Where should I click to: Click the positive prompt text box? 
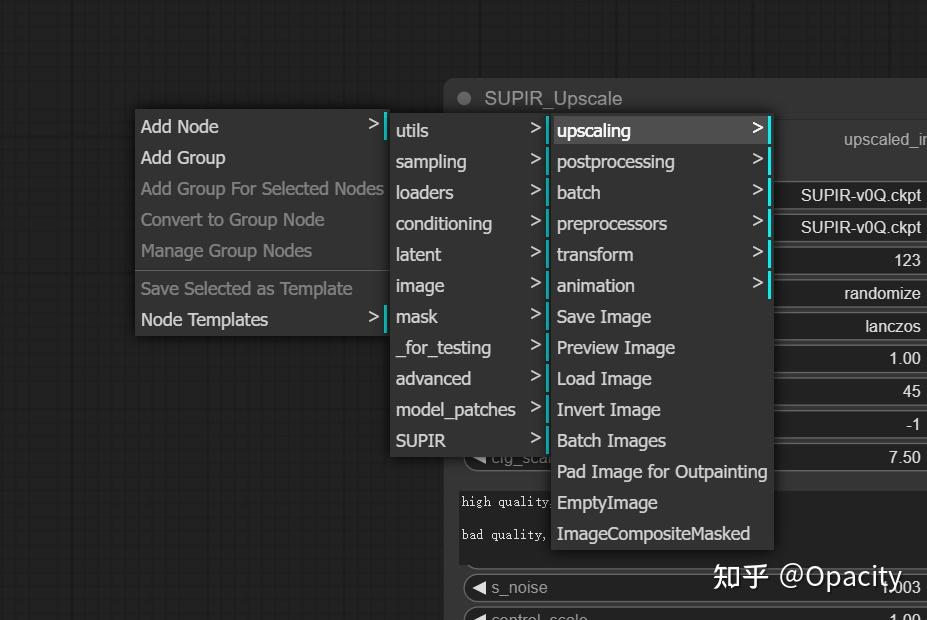pyautogui.click(x=505, y=502)
